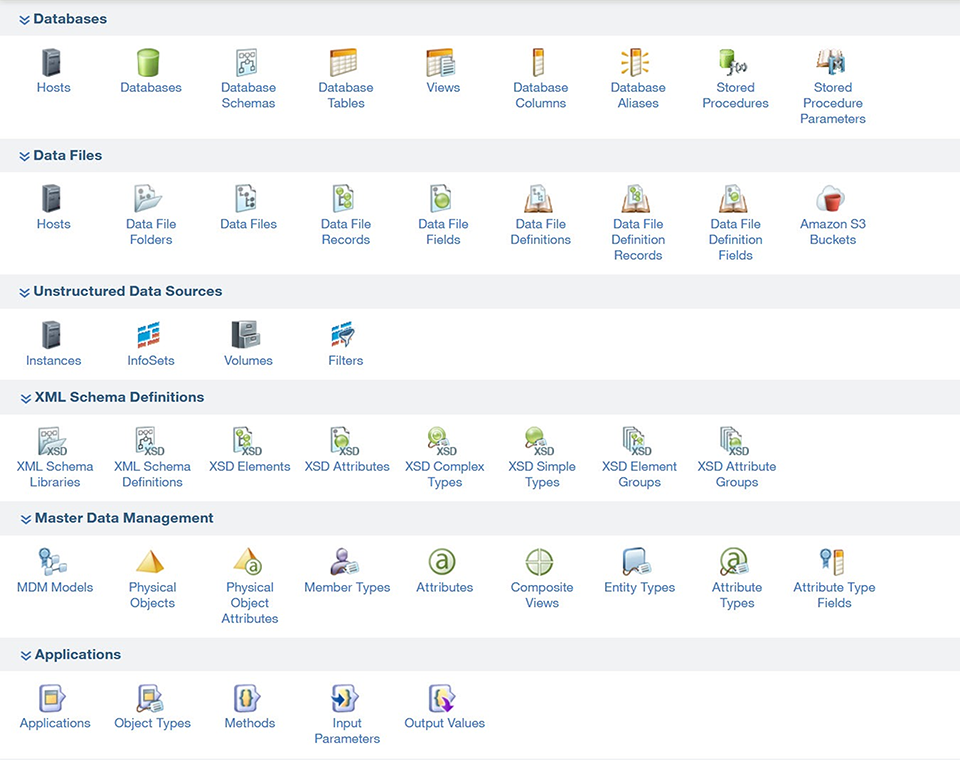Click Hosts icon under Data Files section
The image size is (960, 760).
click(x=51, y=199)
